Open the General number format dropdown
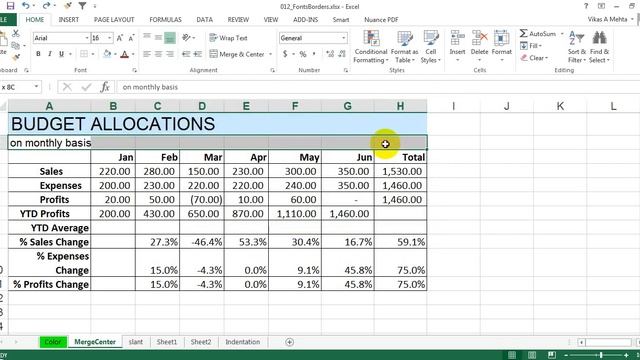 tap(344, 38)
